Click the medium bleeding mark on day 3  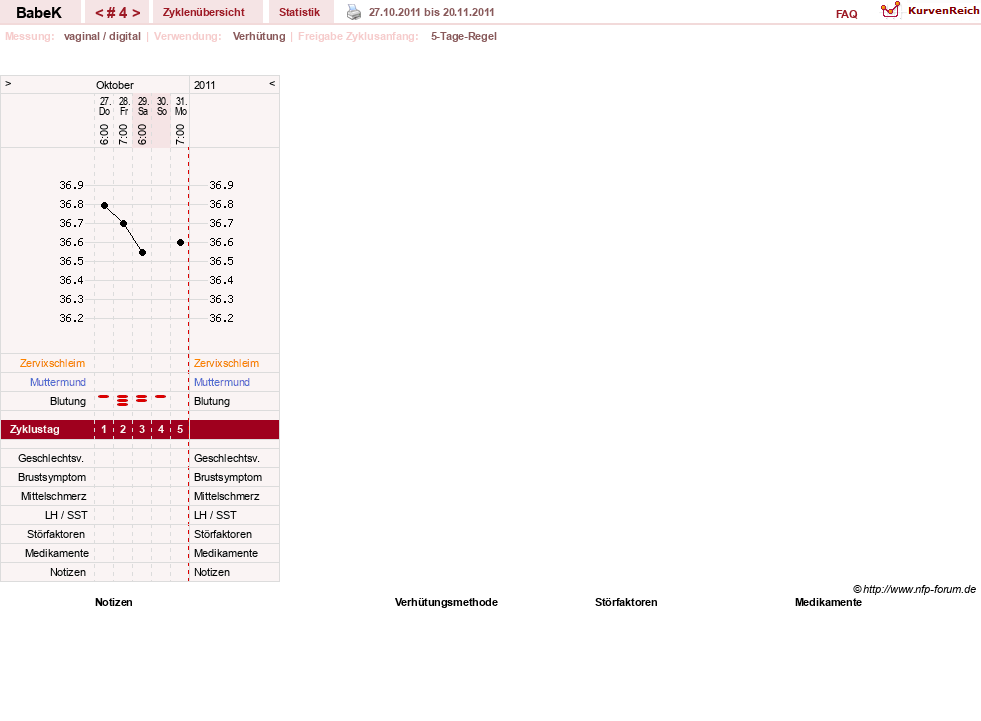141,398
